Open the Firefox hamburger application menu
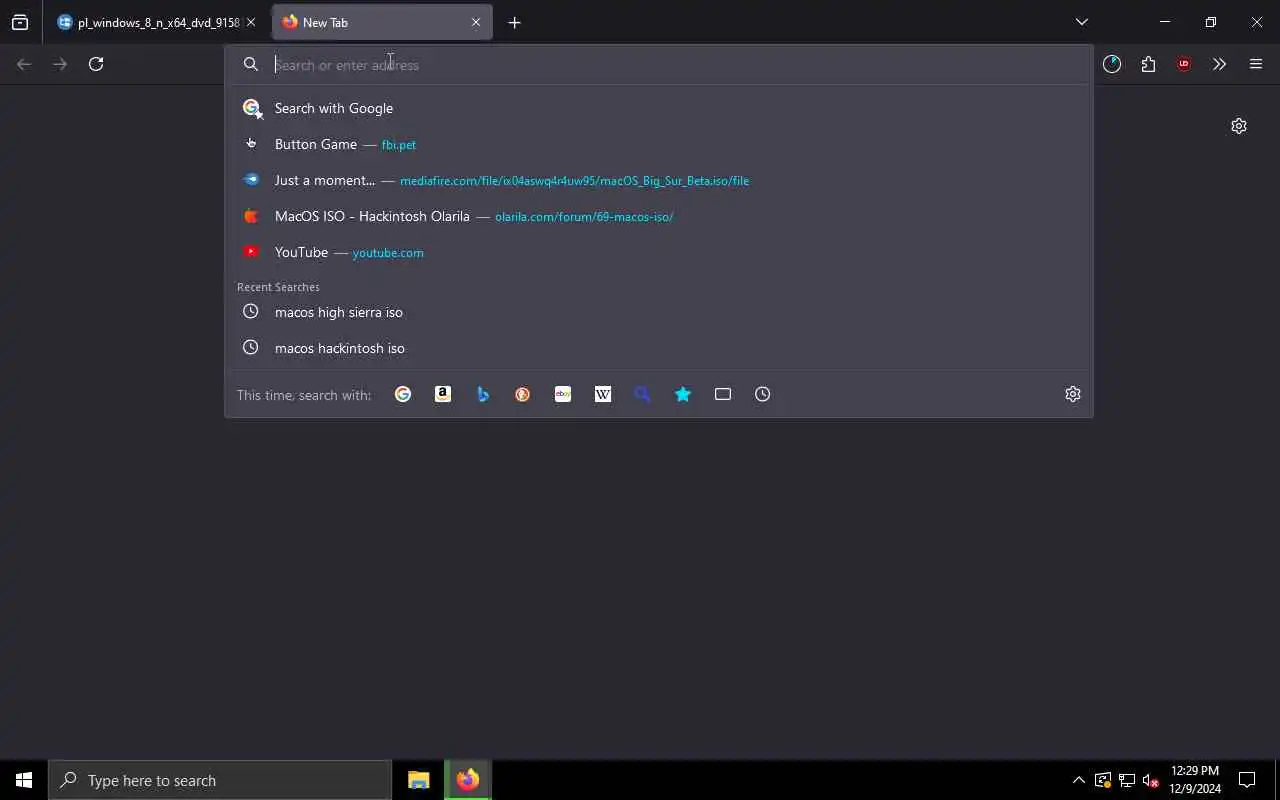This screenshot has width=1280, height=800. (1256, 64)
